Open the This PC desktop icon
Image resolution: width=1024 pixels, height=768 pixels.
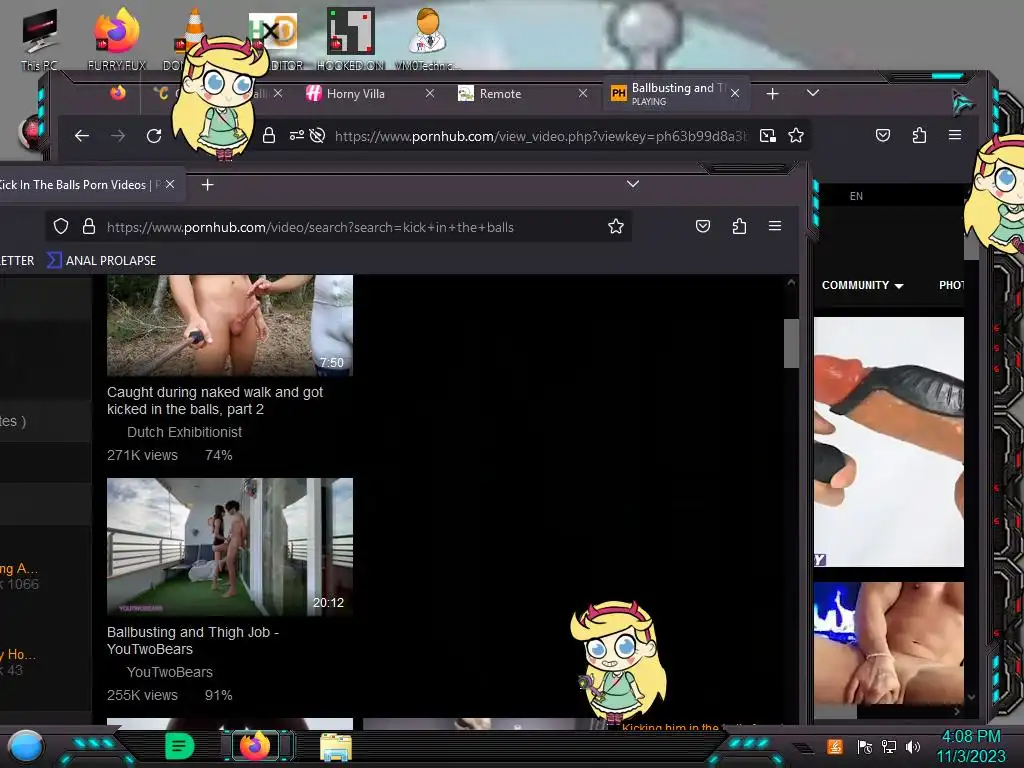point(39,39)
